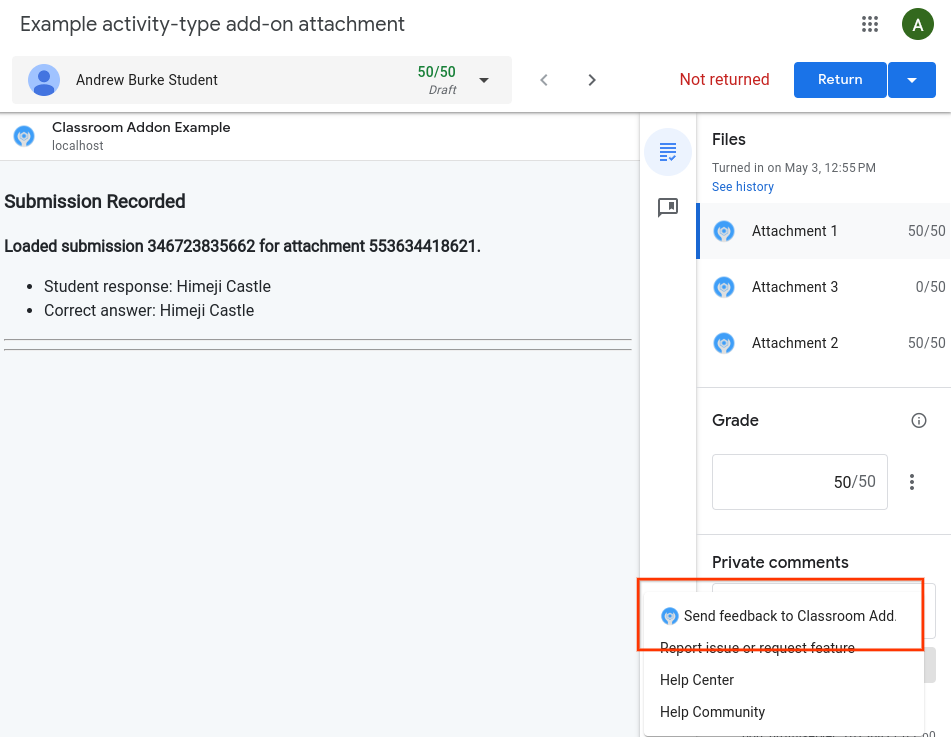
Task: Click inside the grade input field
Action: pyautogui.click(x=800, y=481)
